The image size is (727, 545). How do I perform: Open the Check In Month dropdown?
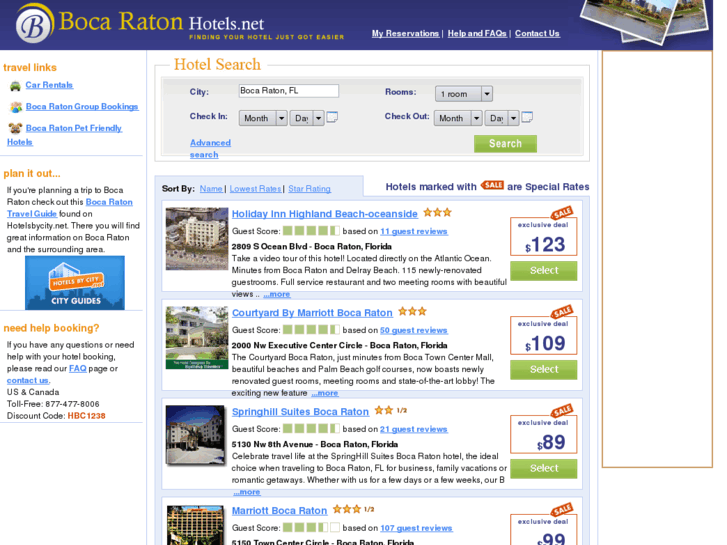263,118
